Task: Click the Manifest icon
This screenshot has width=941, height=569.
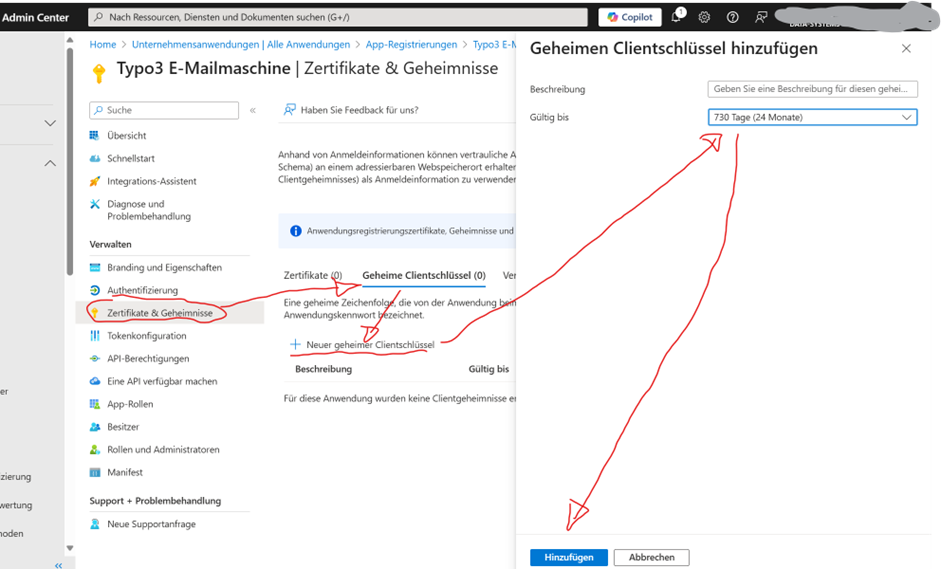Action: pos(94,472)
